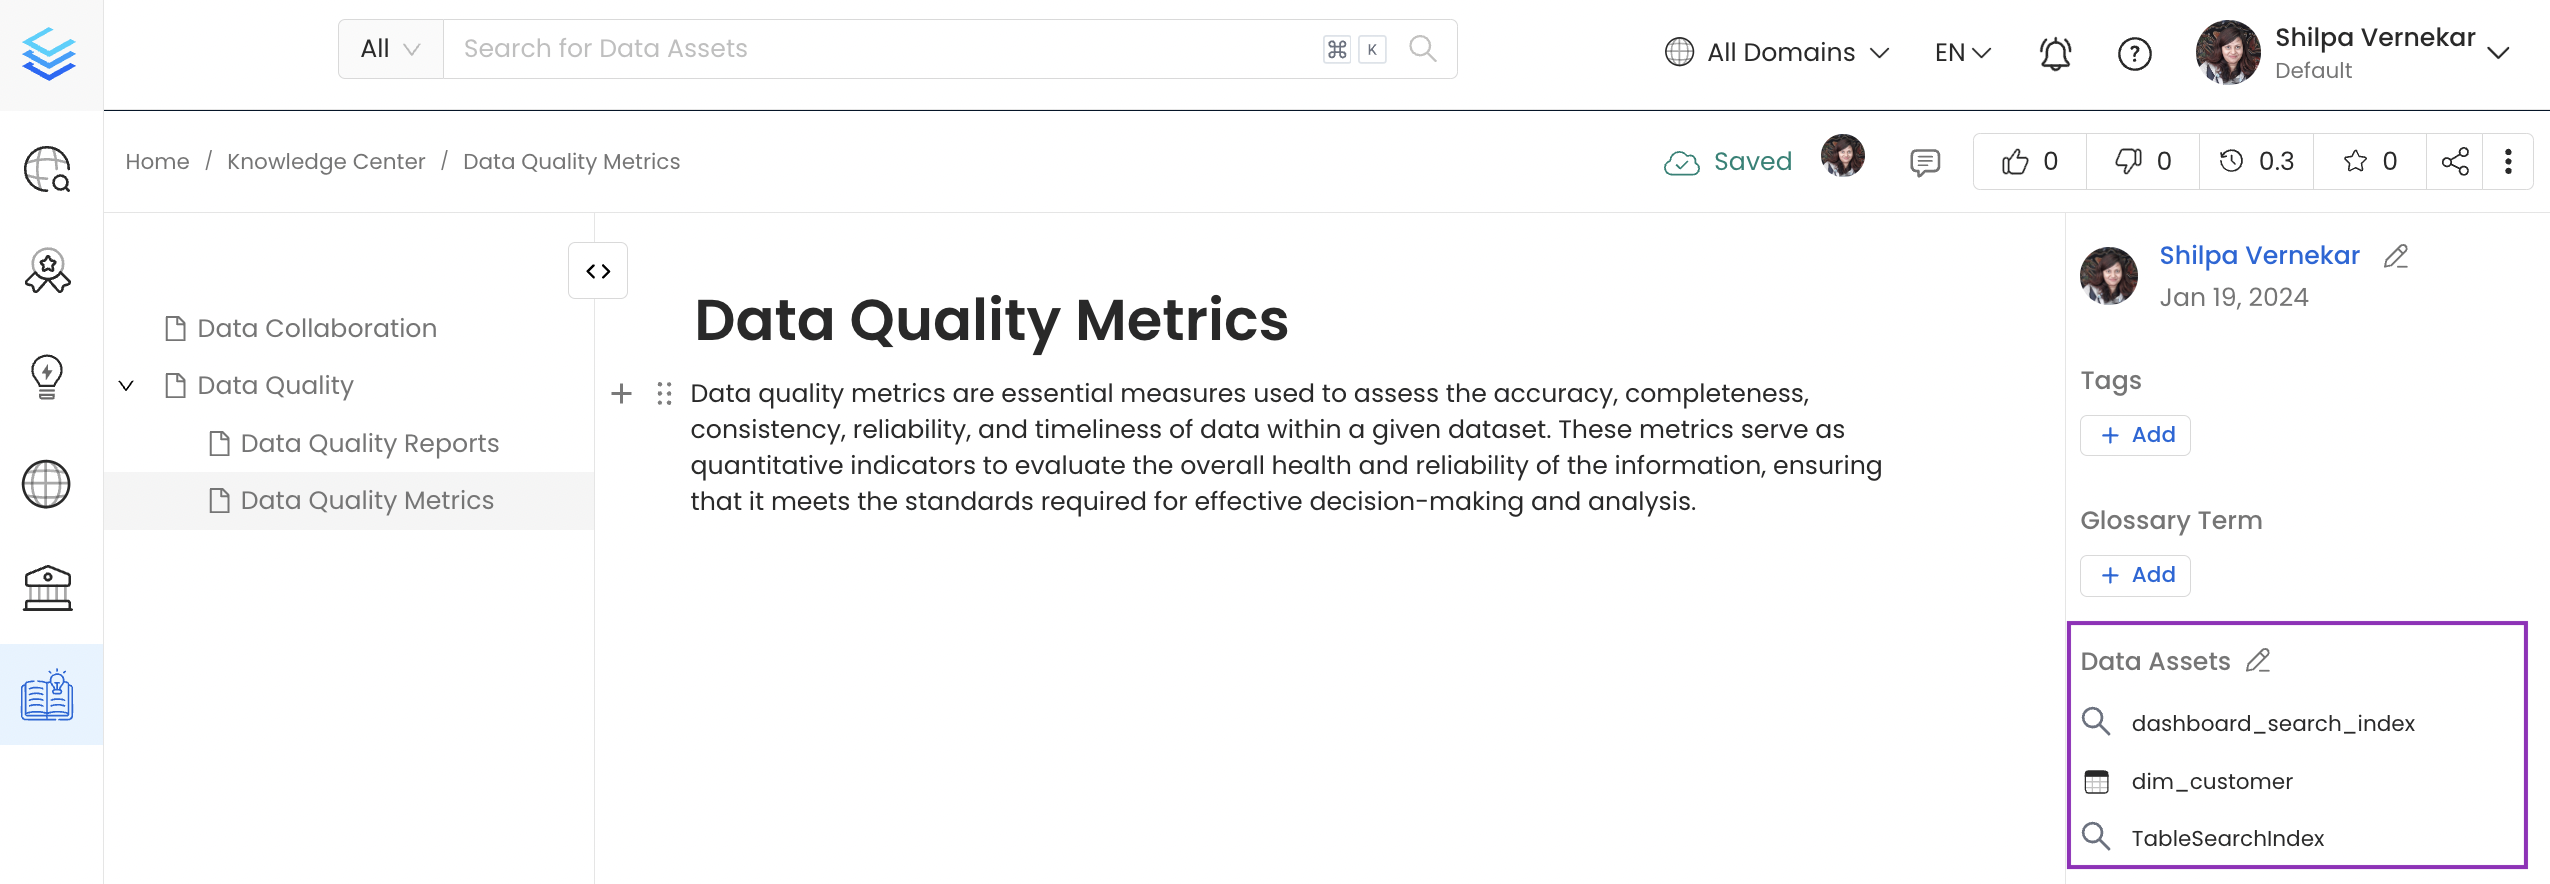Open the notifications bell
Image resolution: width=2550 pixels, height=884 pixels.
pos(2055,53)
